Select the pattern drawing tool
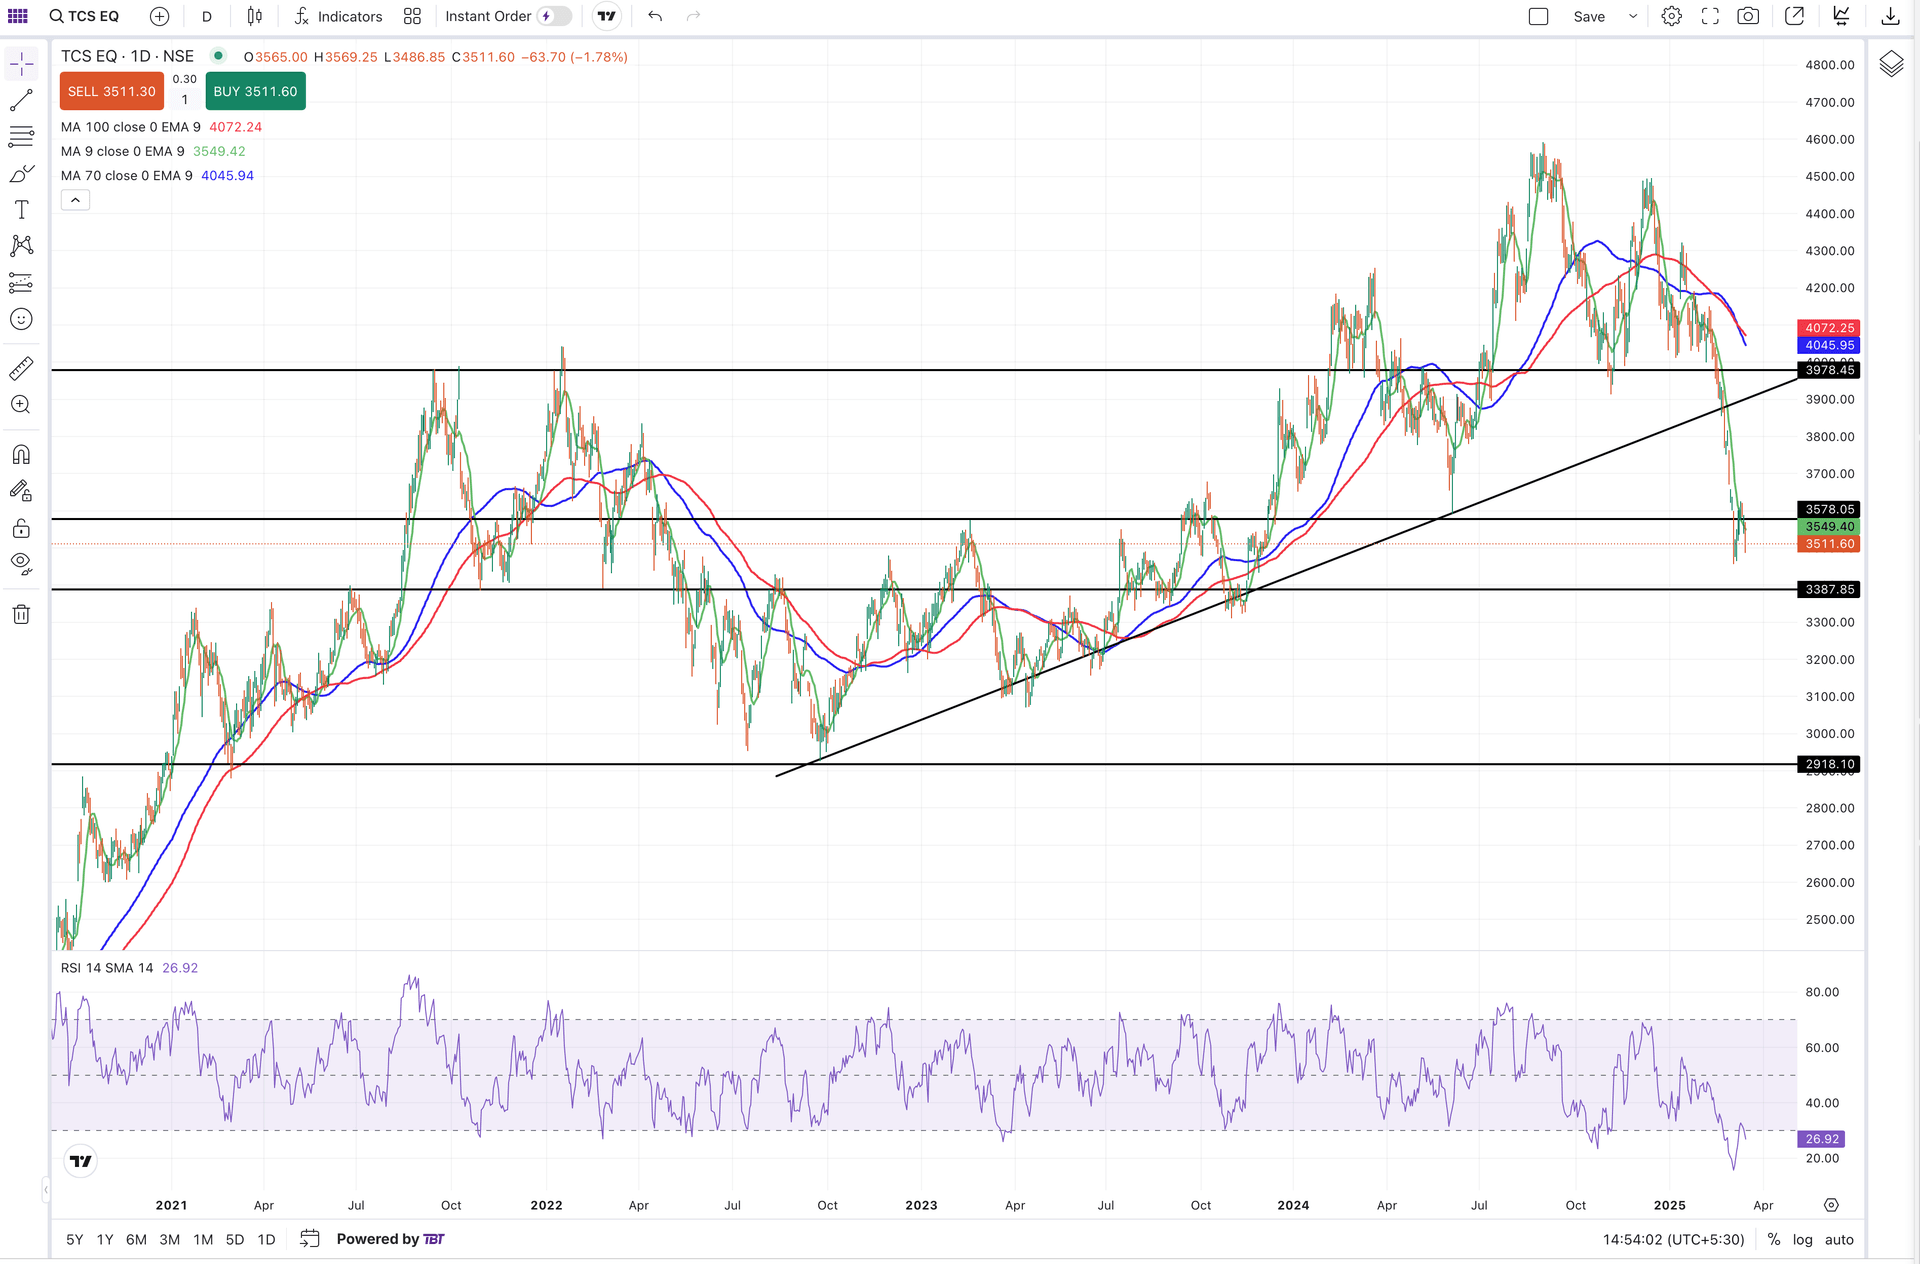The height and width of the screenshot is (1264, 1920). (x=21, y=245)
